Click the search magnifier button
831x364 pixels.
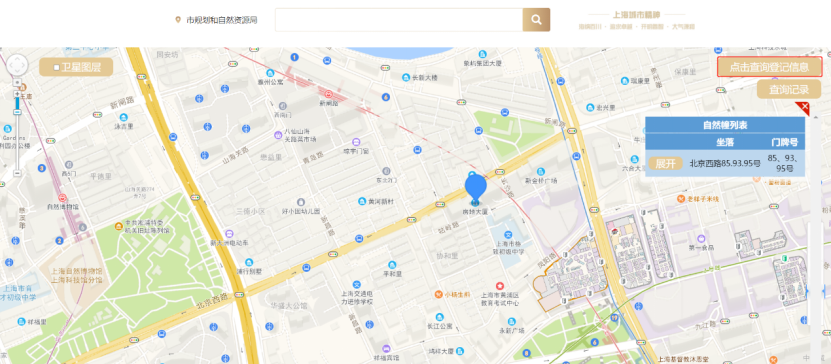536,20
